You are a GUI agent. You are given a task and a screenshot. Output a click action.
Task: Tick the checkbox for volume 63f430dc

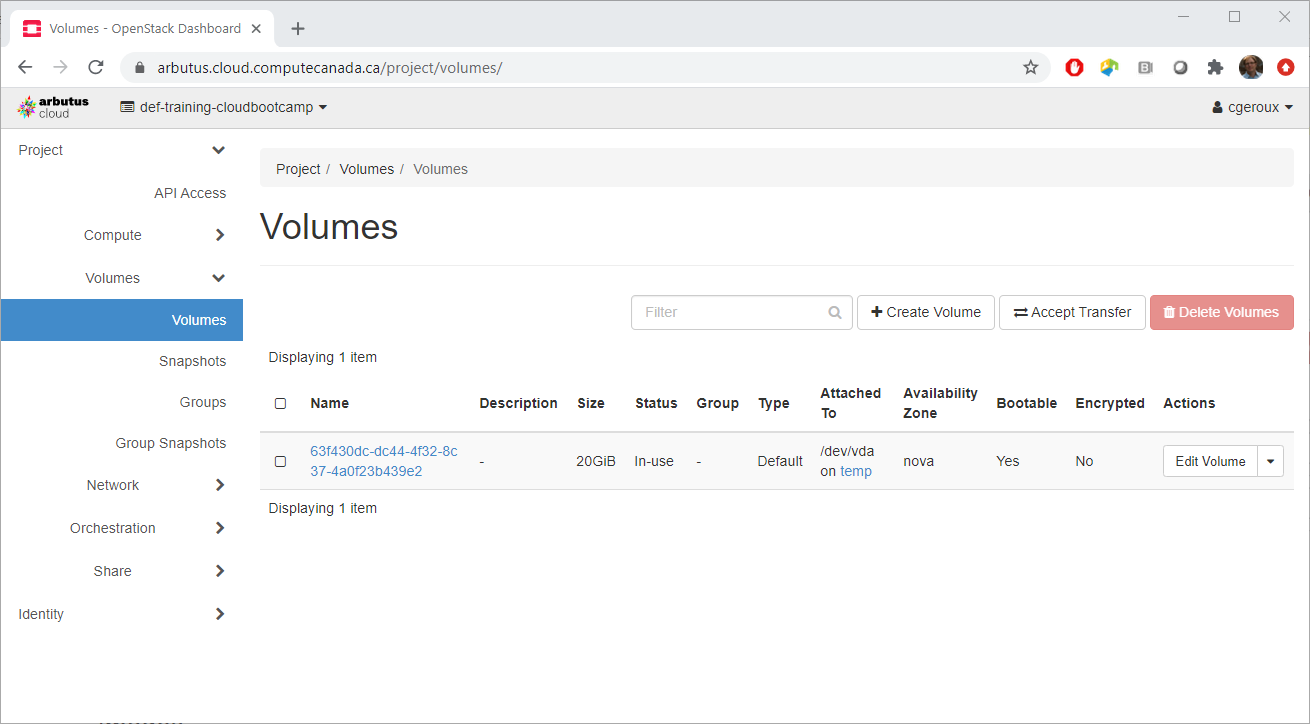coord(280,461)
